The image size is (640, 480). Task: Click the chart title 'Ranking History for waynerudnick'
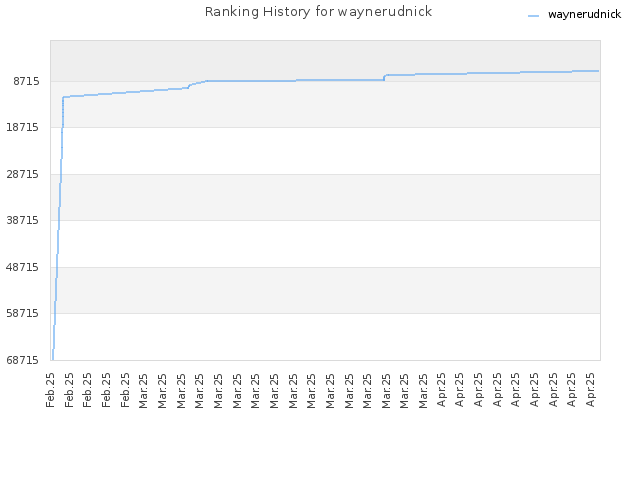318,11
